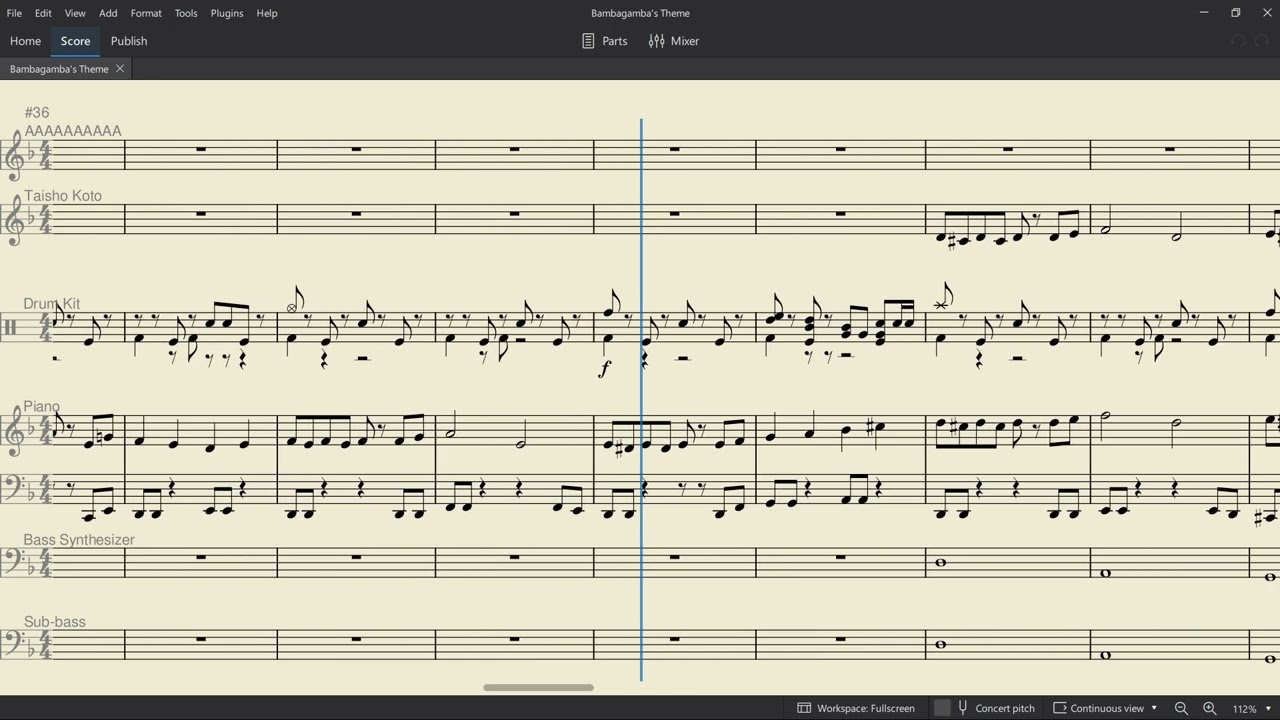The image size is (1280, 720).
Task: Click the zoom in magnifier icon
Action: pyautogui.click(x=1209, y=708)
